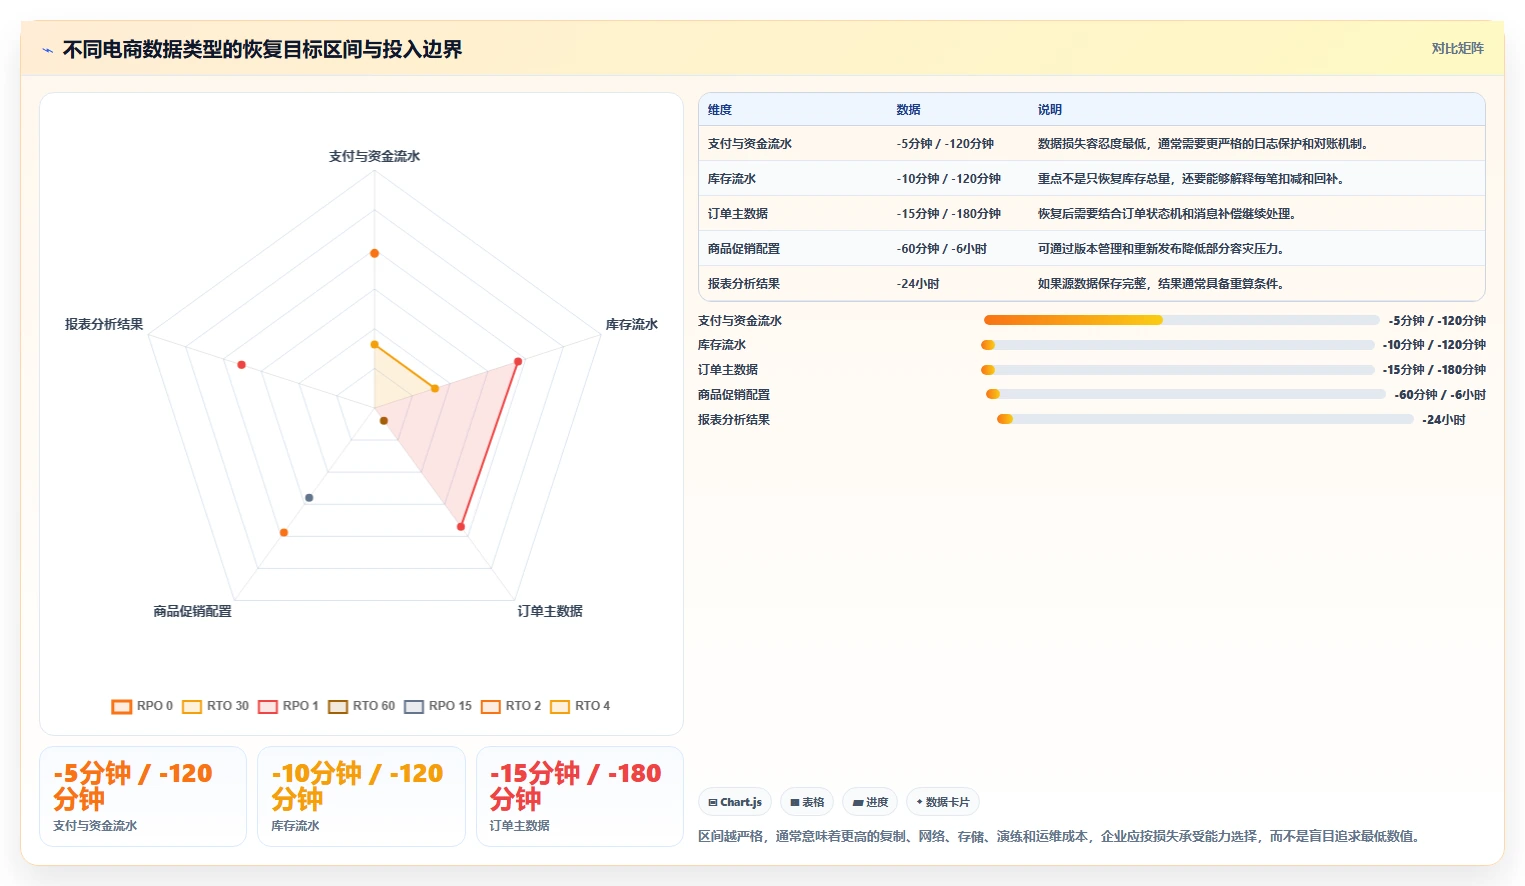Image resolution: width=1525 pixels, height=886 pixels.
Task: Click the 商品促销配置 progress bar
Action: click(1185, 394)
